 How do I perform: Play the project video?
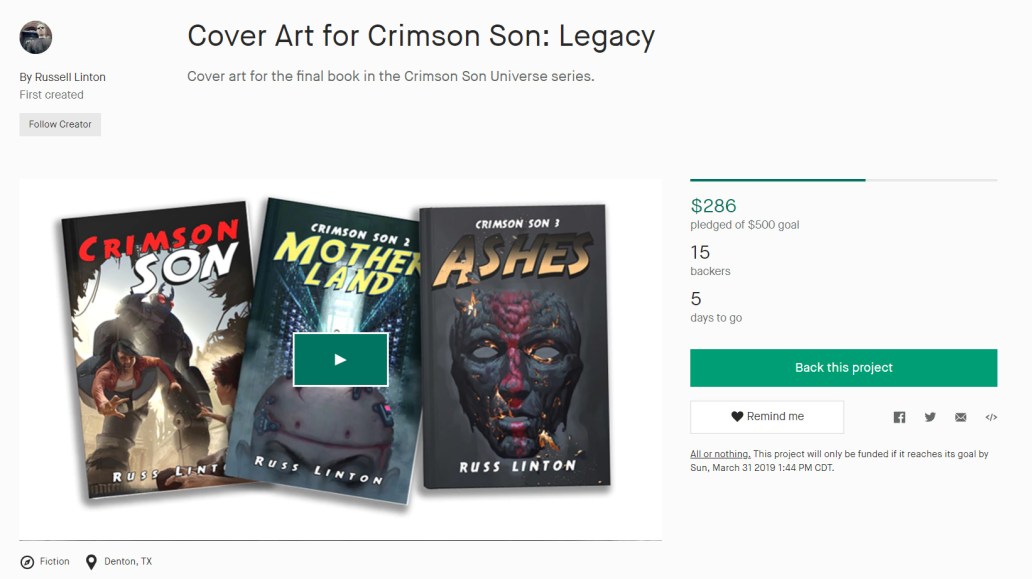341,357
